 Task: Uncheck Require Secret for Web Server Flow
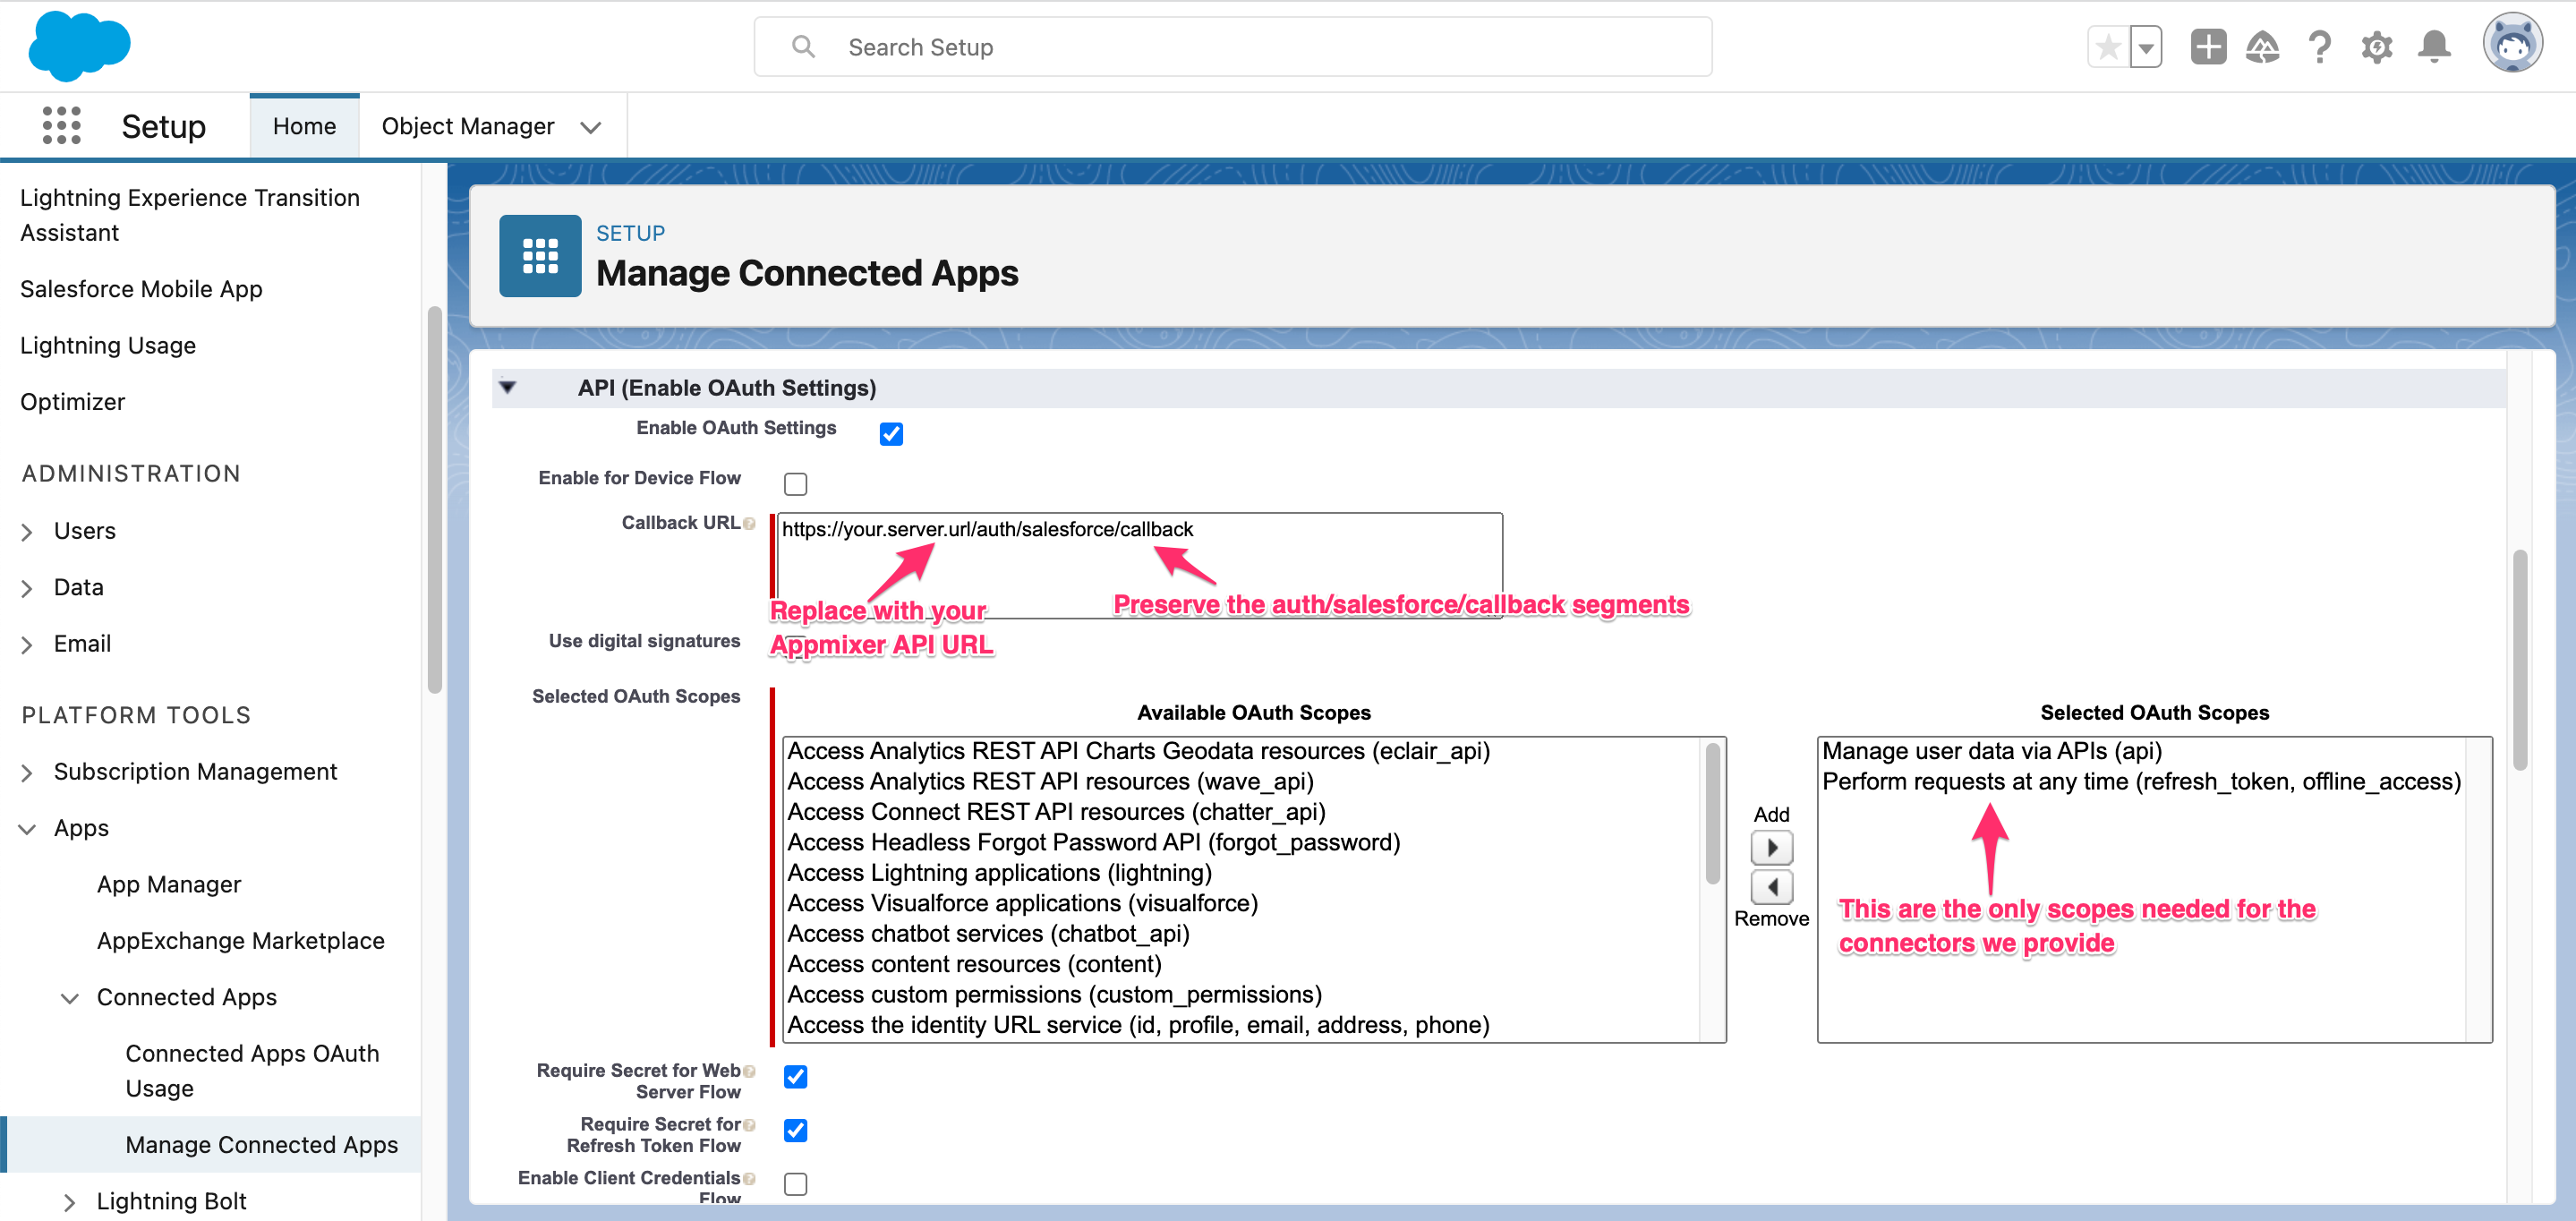[x=795, y=1077]
